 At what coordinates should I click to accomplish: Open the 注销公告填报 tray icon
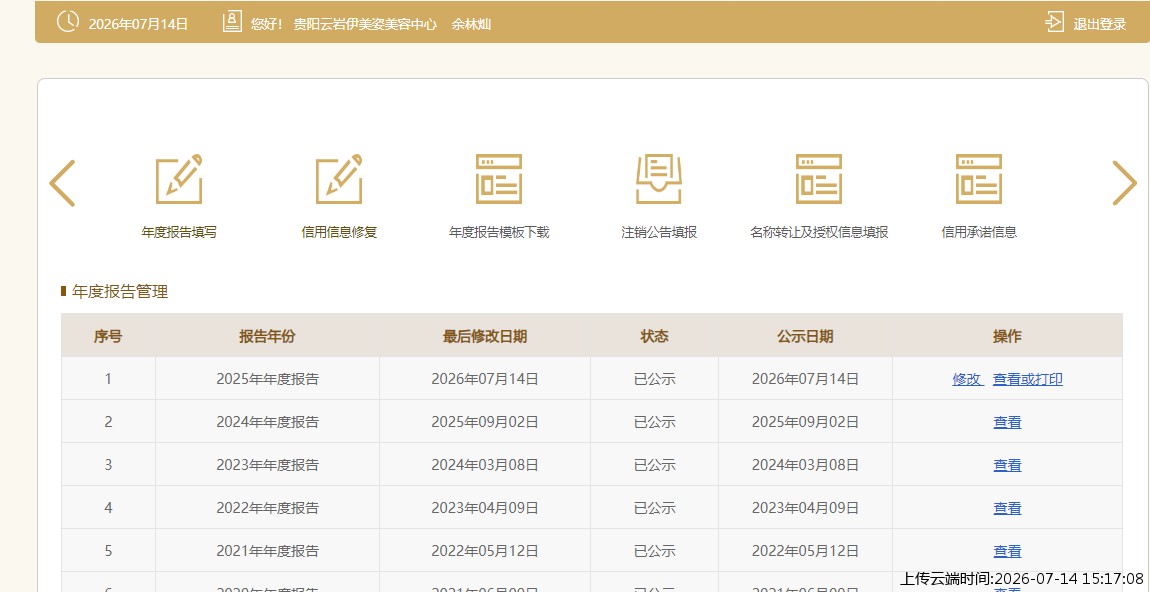click(x=659, y=179)
